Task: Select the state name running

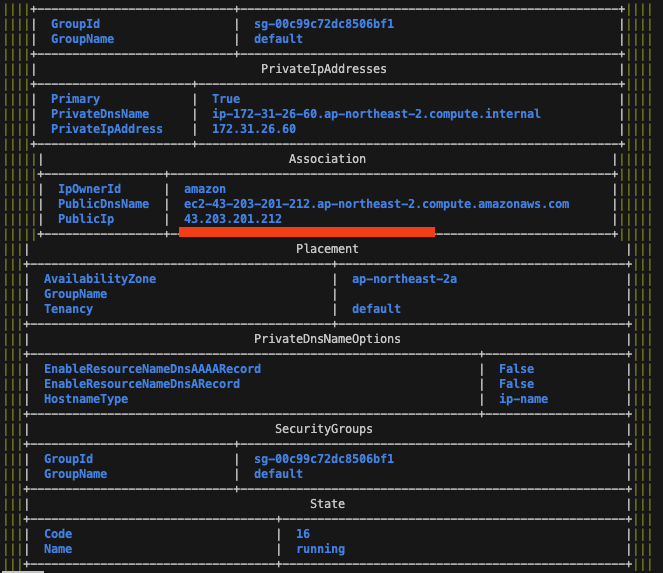Action: click(321, 549)
